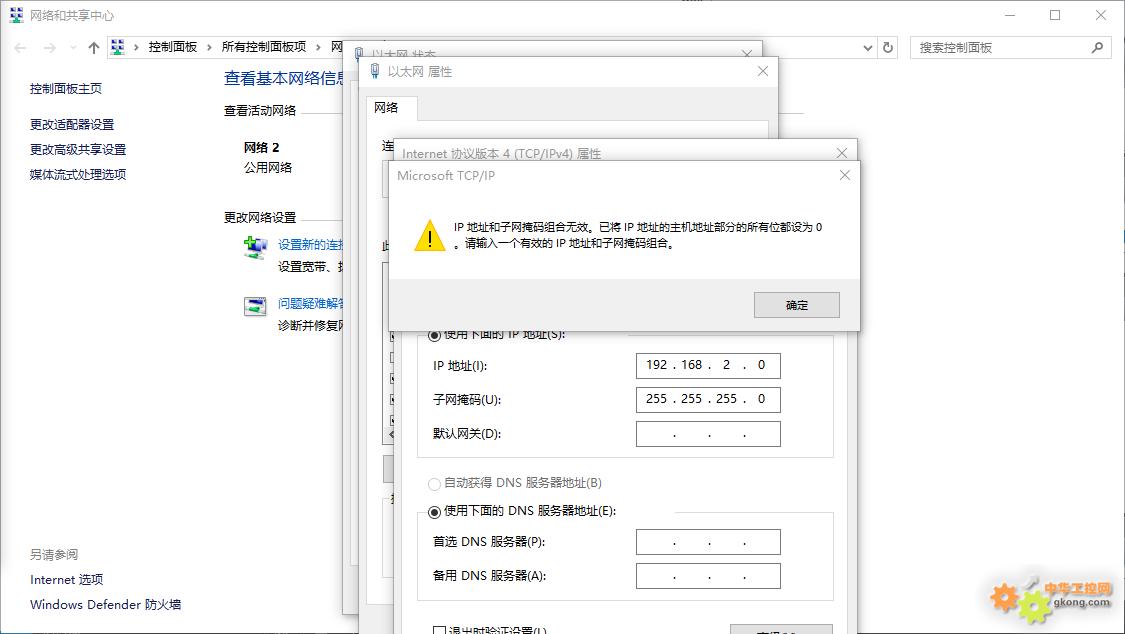Close the Ethernet properties window
The width and height of the screenshot is (1125, 634).
pos(763,71)
